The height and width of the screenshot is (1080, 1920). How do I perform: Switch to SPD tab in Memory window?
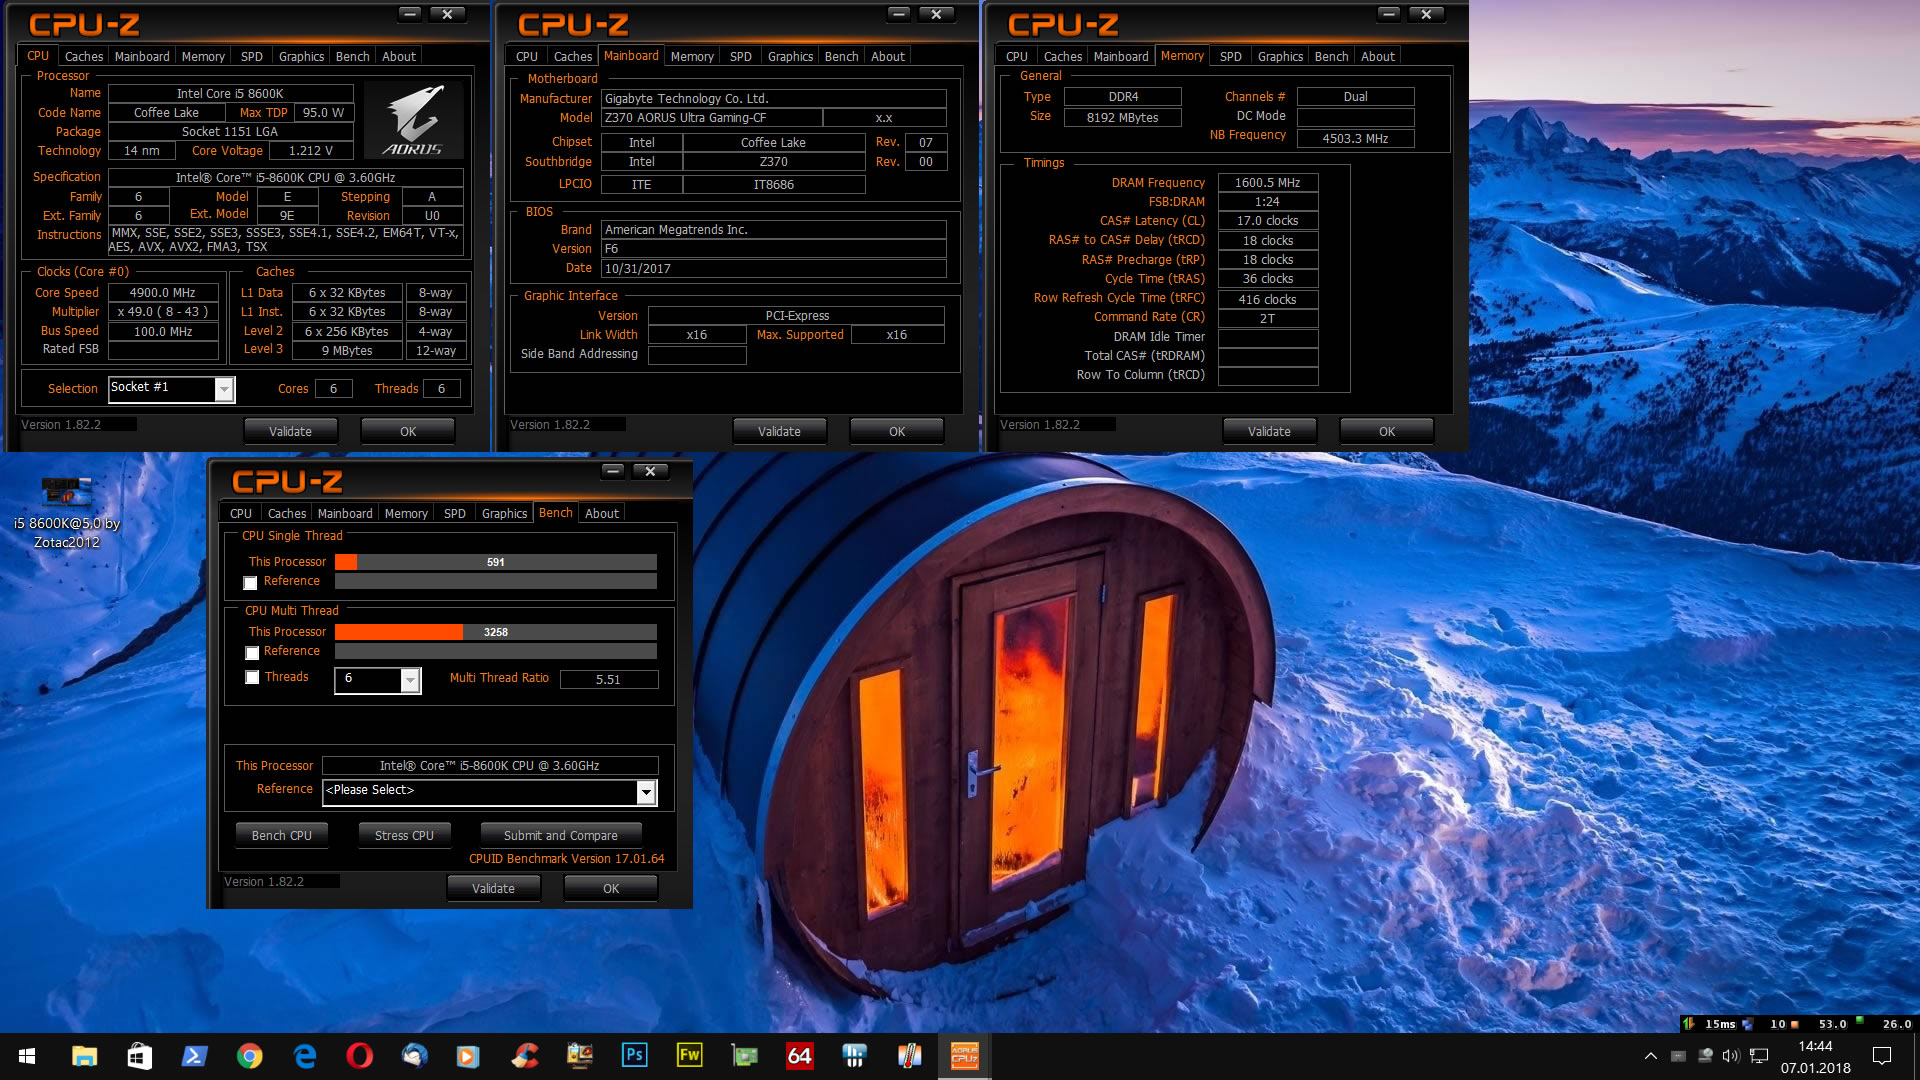1230,57
